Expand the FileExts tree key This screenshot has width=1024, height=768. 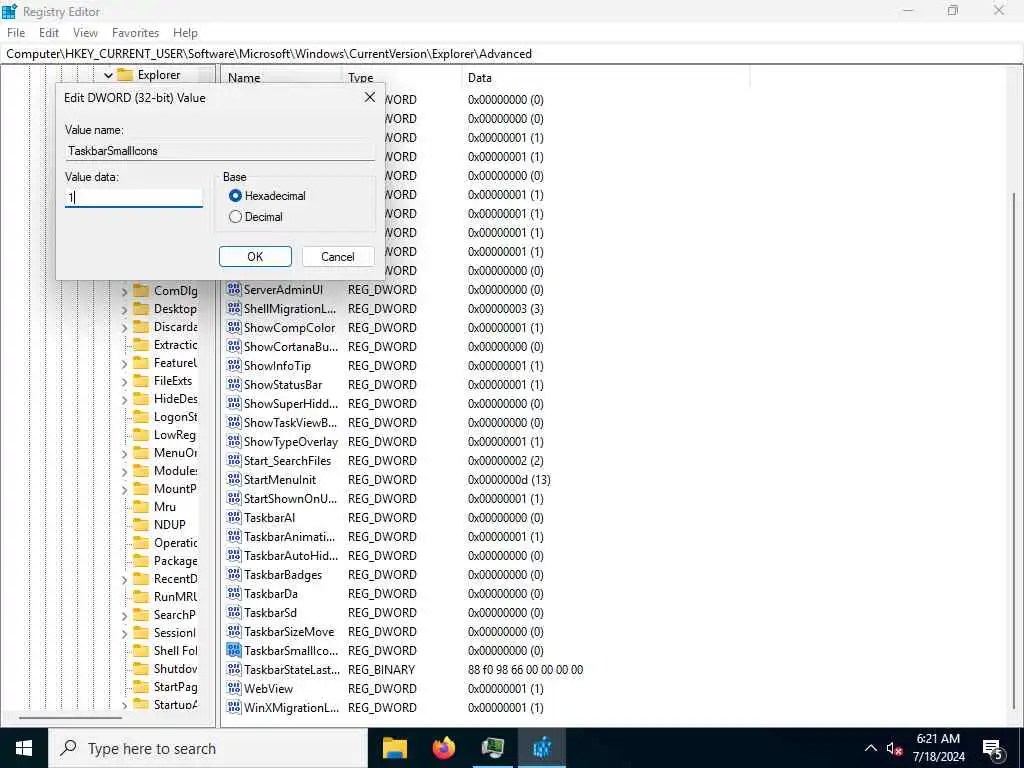point(125,381)
